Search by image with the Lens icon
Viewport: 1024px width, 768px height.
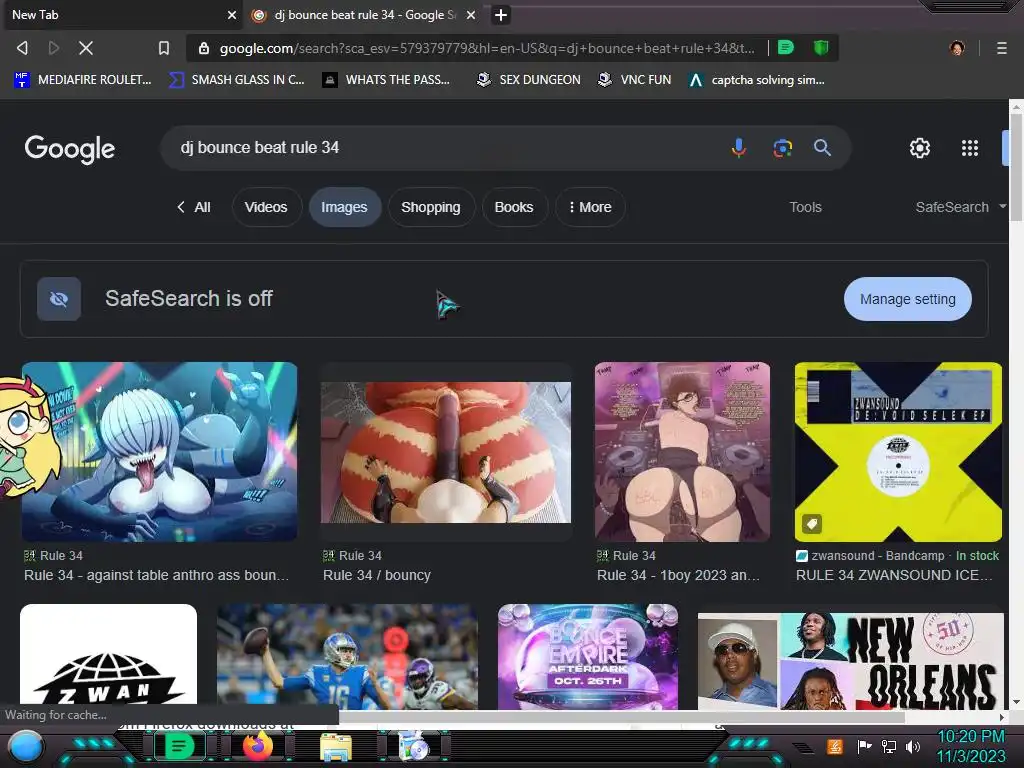(782, 148)
